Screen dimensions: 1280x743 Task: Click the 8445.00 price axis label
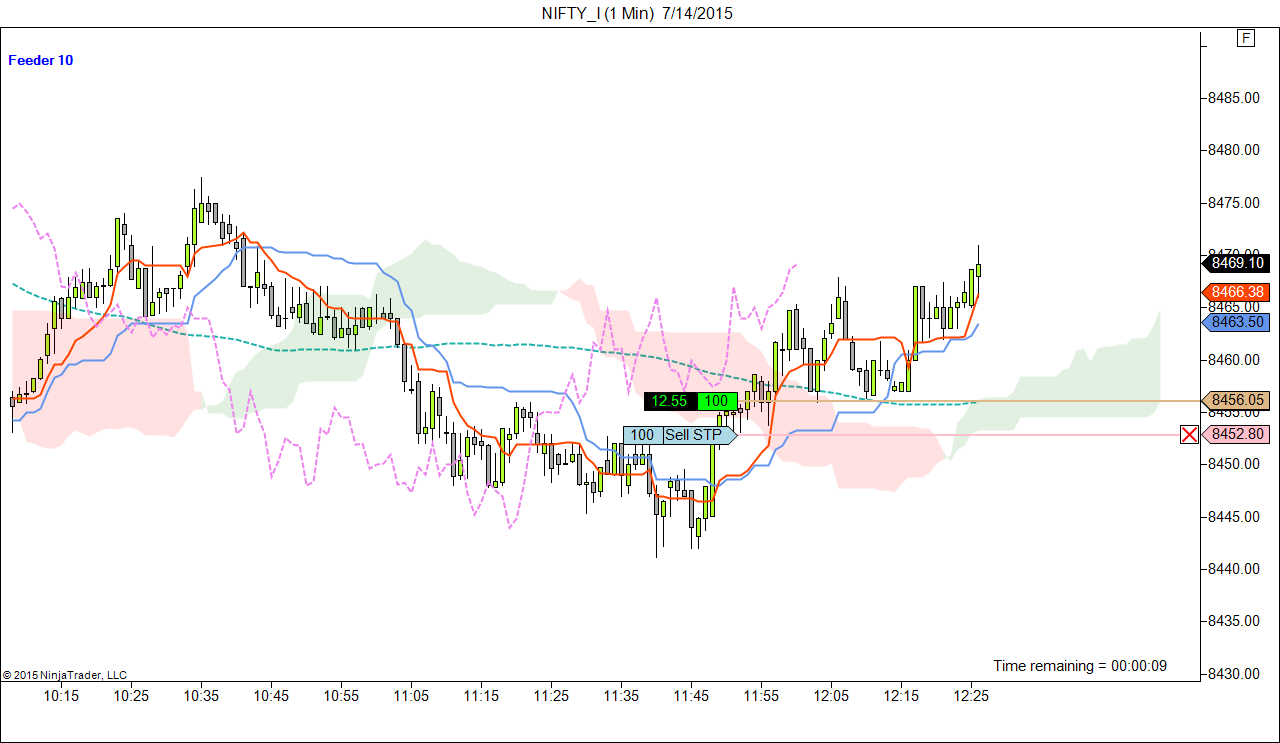click(x=1233, y=516)
